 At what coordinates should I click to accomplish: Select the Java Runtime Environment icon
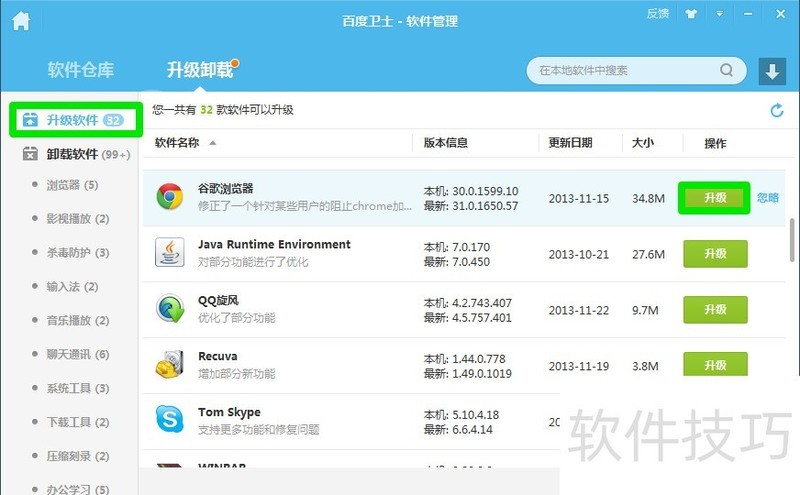pyautogui.click(x=170, y=253)
